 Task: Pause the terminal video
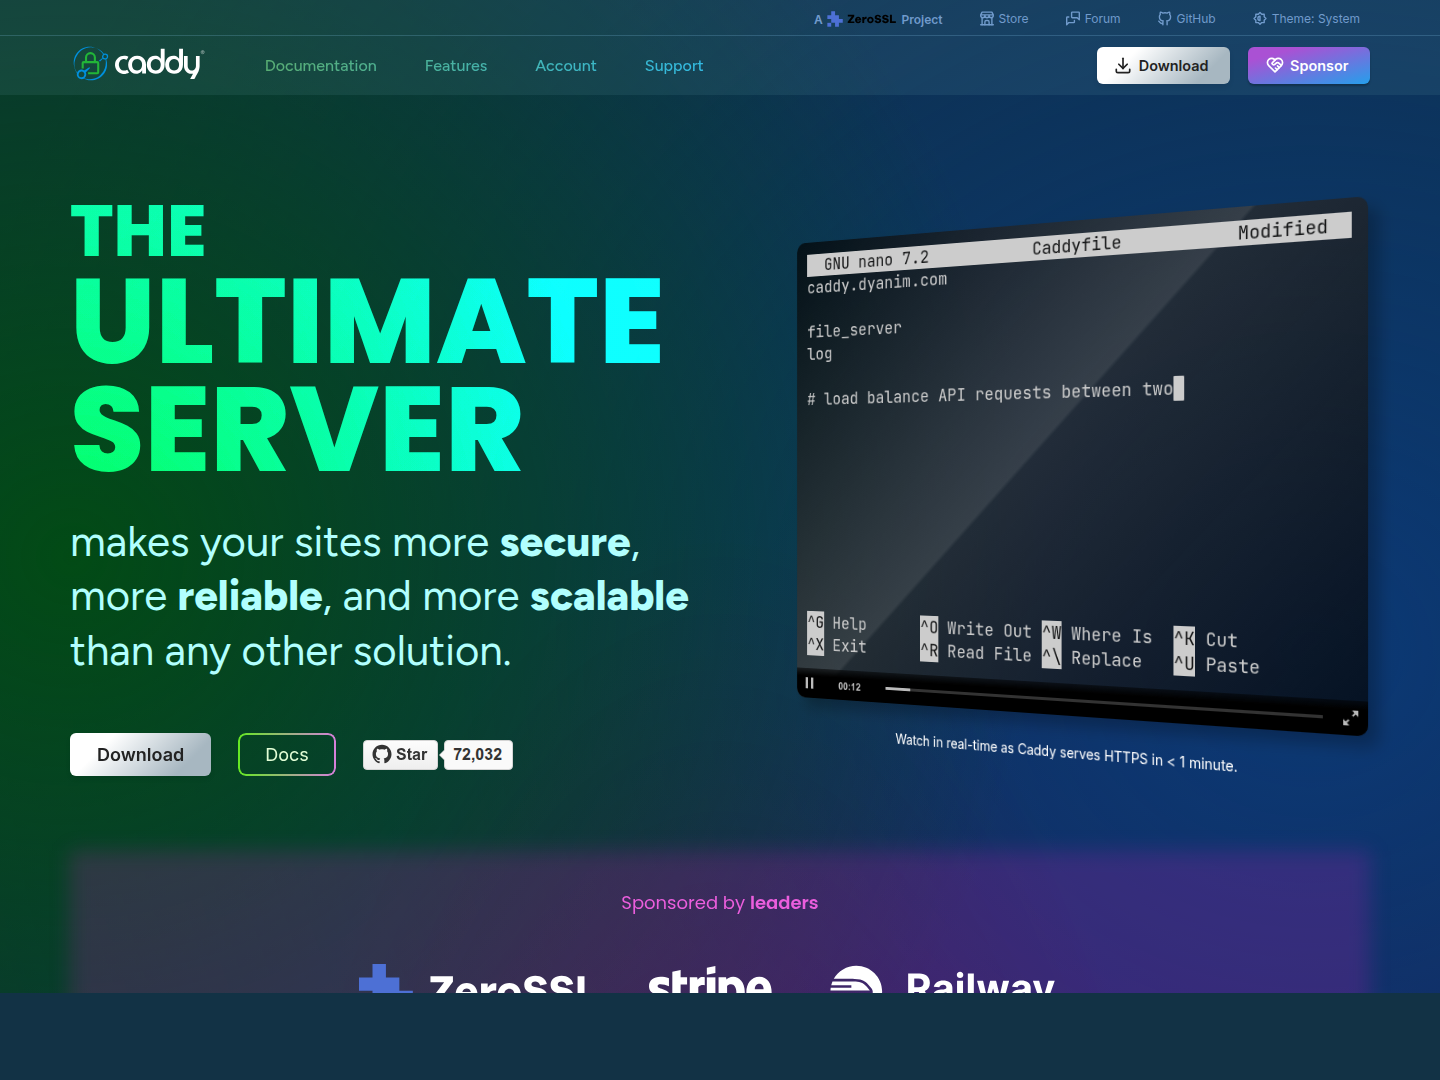[x=810, y=683]
